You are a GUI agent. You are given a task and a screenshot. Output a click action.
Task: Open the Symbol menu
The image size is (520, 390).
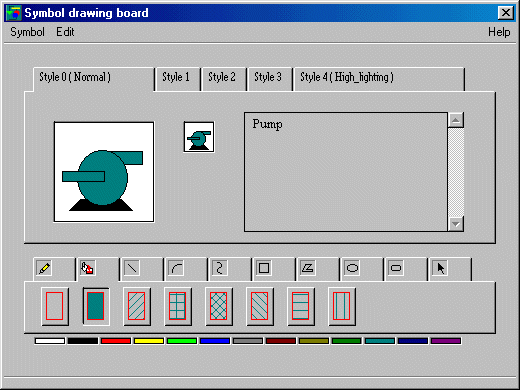27,32
